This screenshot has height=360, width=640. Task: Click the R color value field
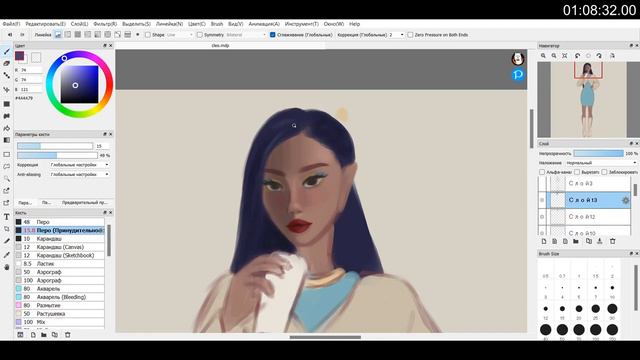tap(31, 70)
